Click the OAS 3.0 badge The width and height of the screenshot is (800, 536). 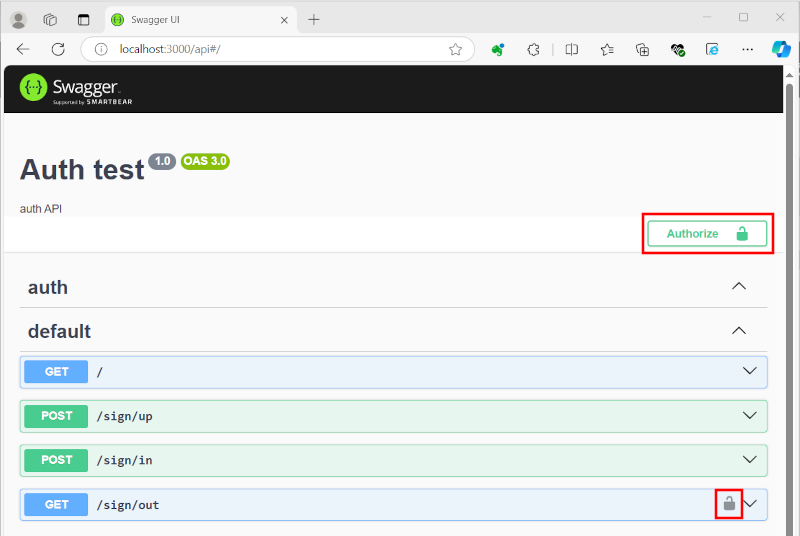205,161
